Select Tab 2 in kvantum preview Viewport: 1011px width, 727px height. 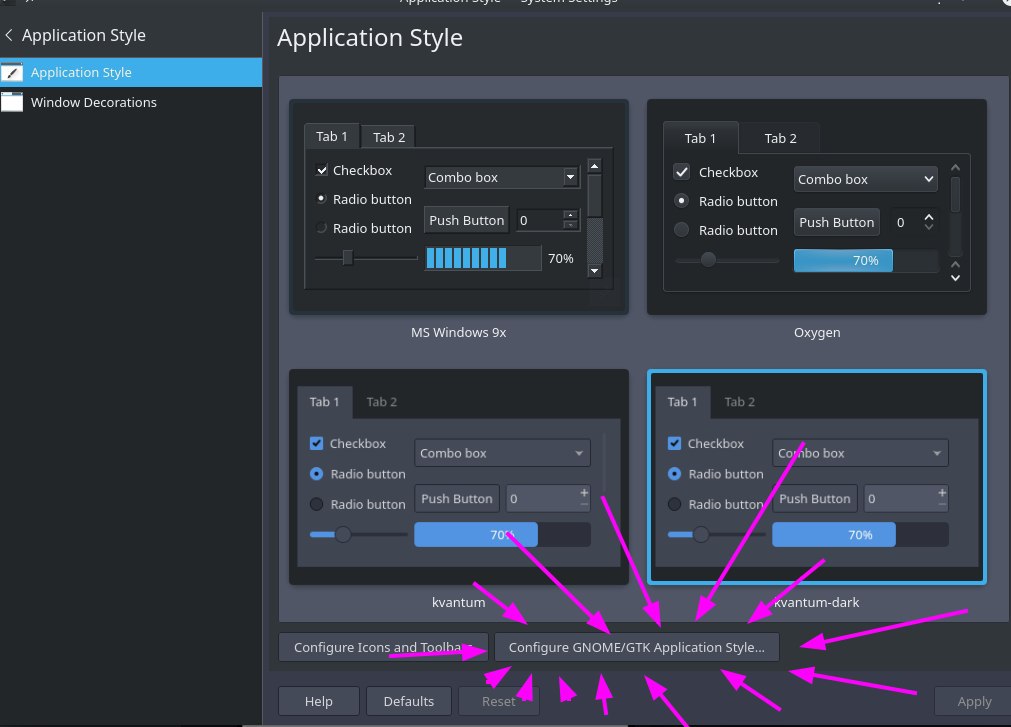click(x=382, y=402)
